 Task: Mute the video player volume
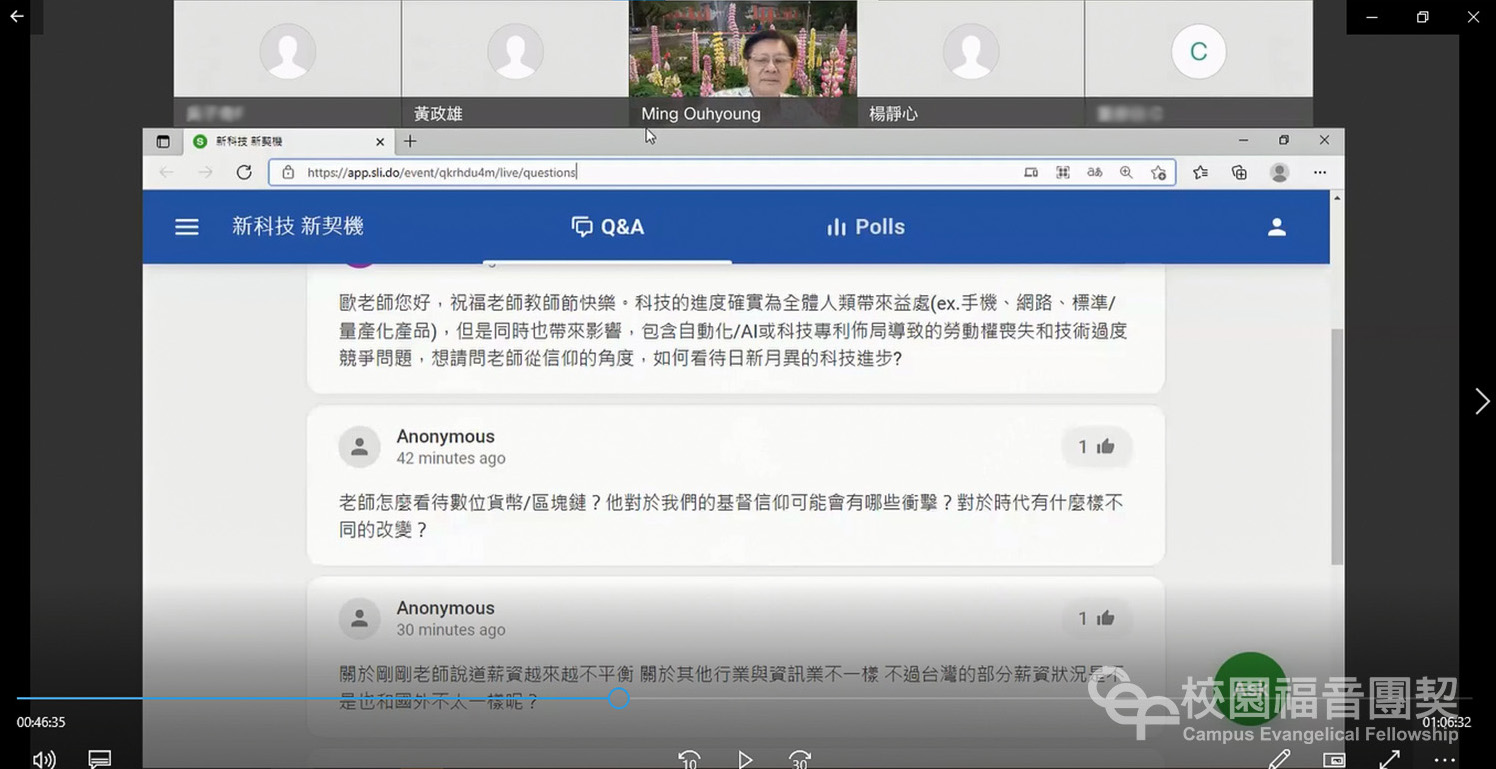pos(44,759)
